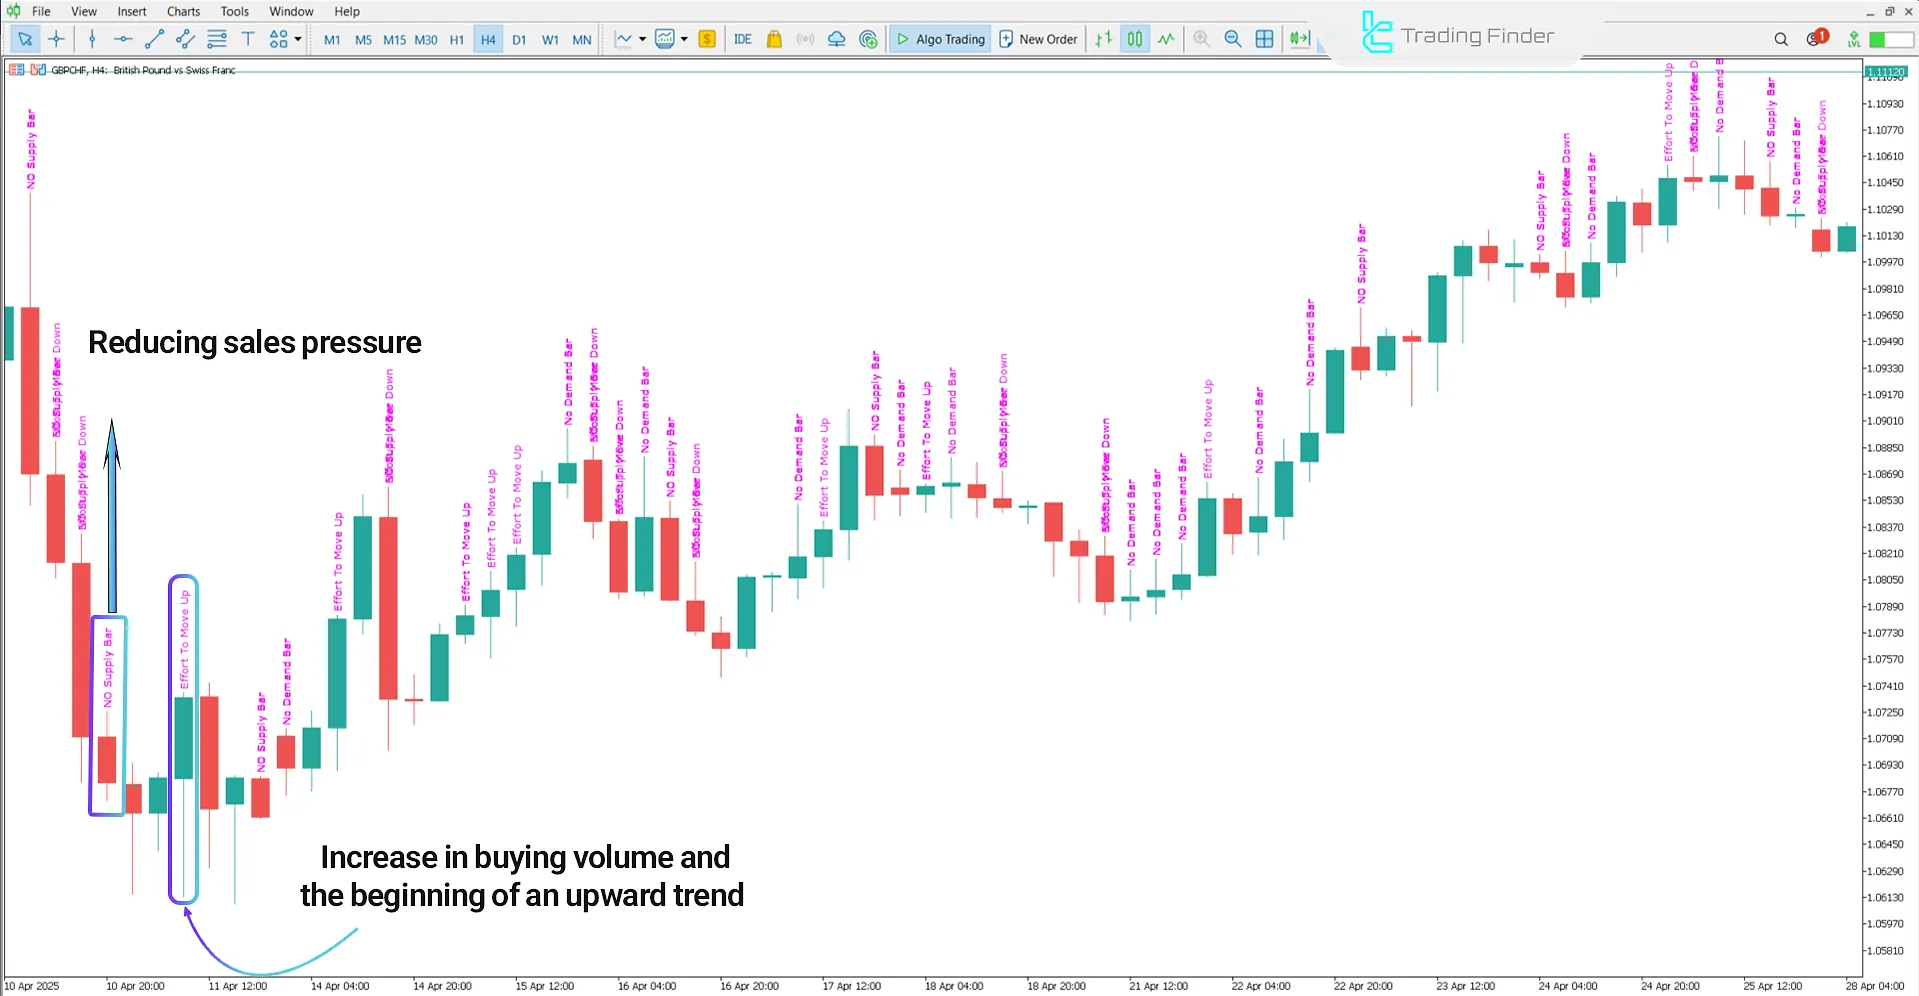Activate the Trendline drawing tool
1919x996 pixels.
coord(154,39)
